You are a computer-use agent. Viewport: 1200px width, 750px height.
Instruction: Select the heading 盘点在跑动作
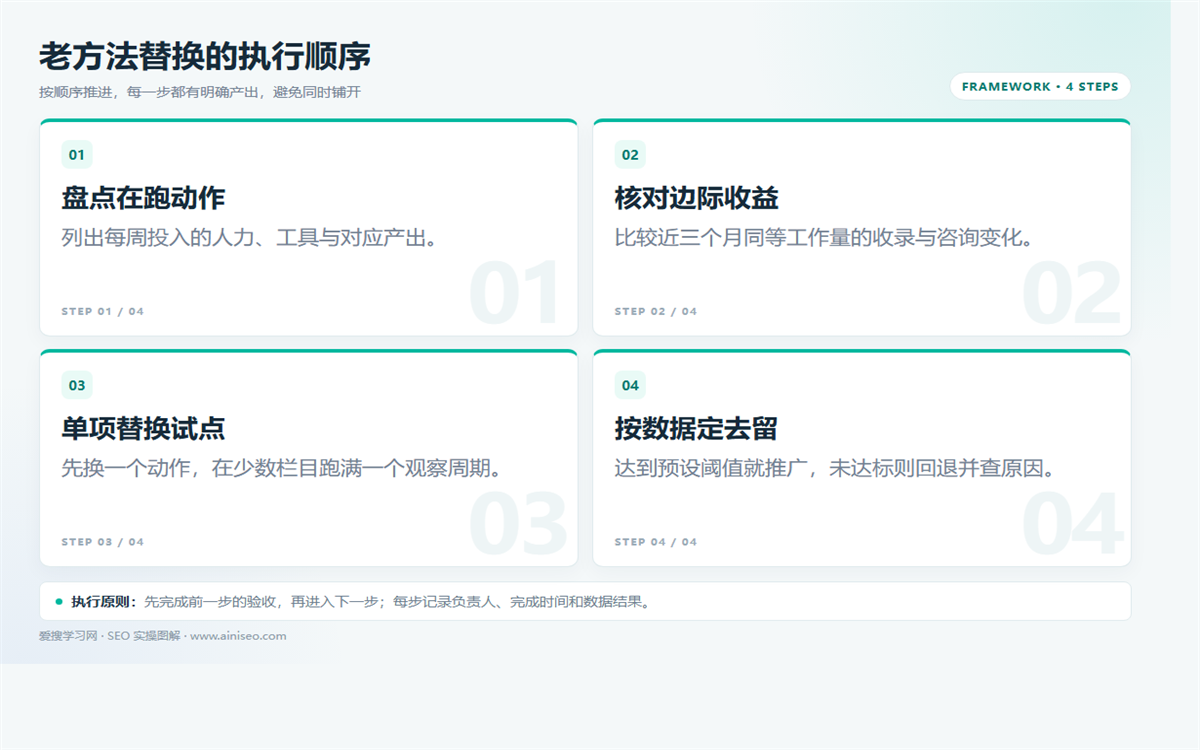tap(143, 198)
